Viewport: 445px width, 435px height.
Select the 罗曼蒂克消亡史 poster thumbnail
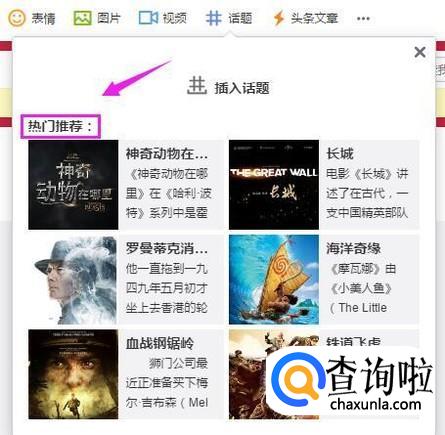click(x=73, y=280)
